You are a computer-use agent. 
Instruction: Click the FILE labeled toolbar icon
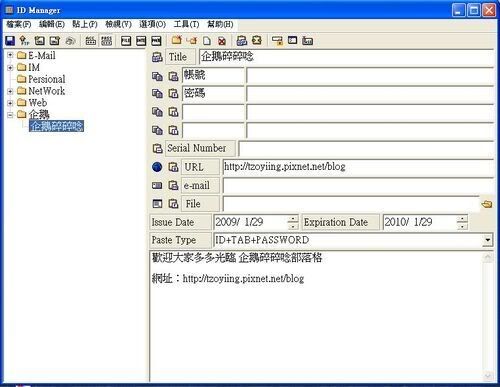[x=126, y=41]
